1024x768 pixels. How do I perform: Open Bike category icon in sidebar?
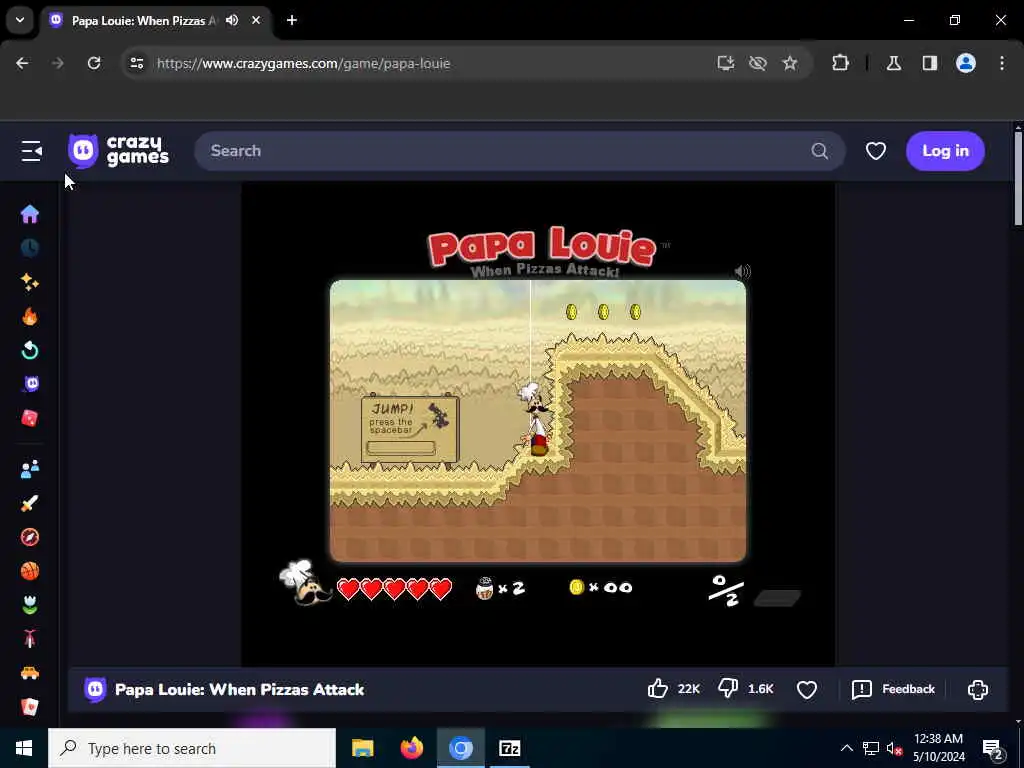click(29, 639)
